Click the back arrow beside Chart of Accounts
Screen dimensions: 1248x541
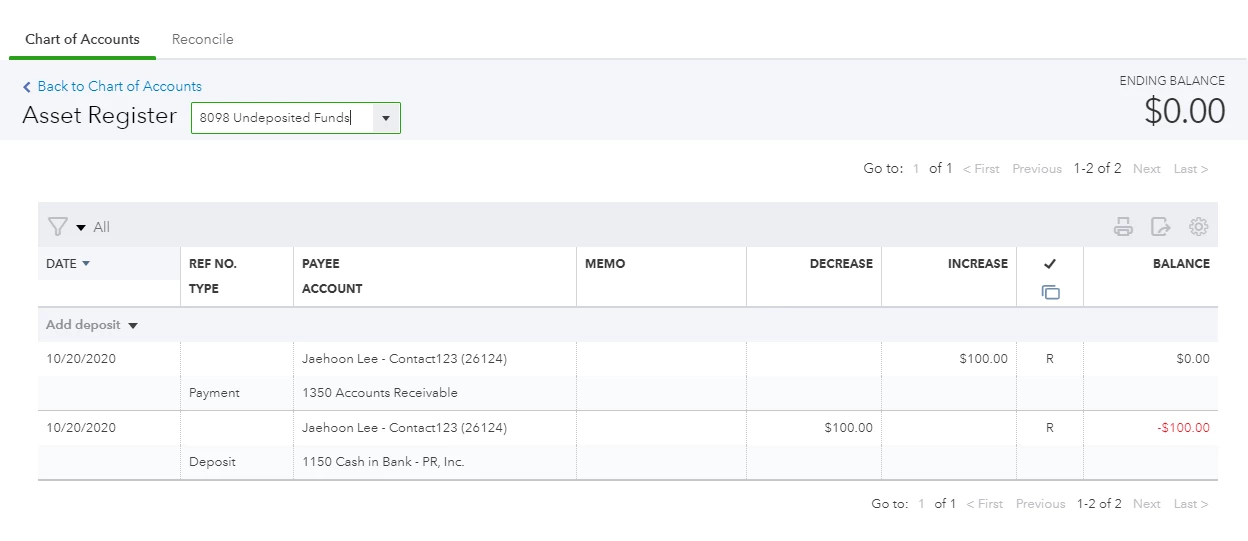click(x=27, y=87)
